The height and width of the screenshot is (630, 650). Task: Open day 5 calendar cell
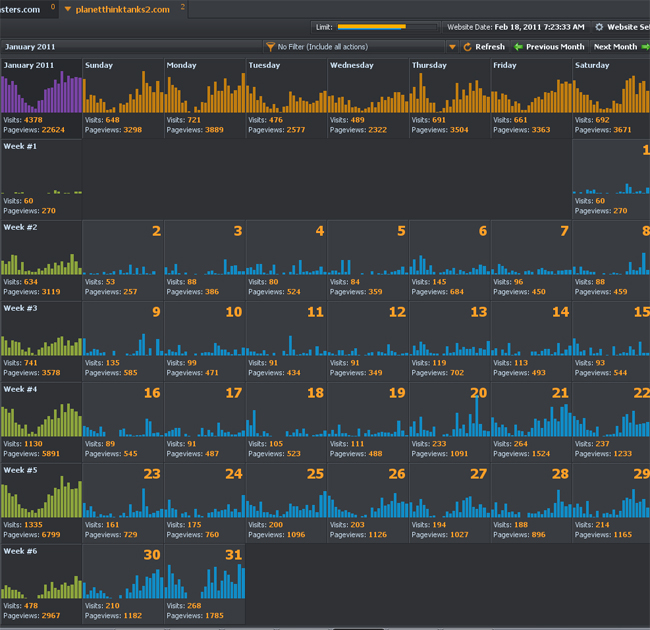tap(368, 260)
